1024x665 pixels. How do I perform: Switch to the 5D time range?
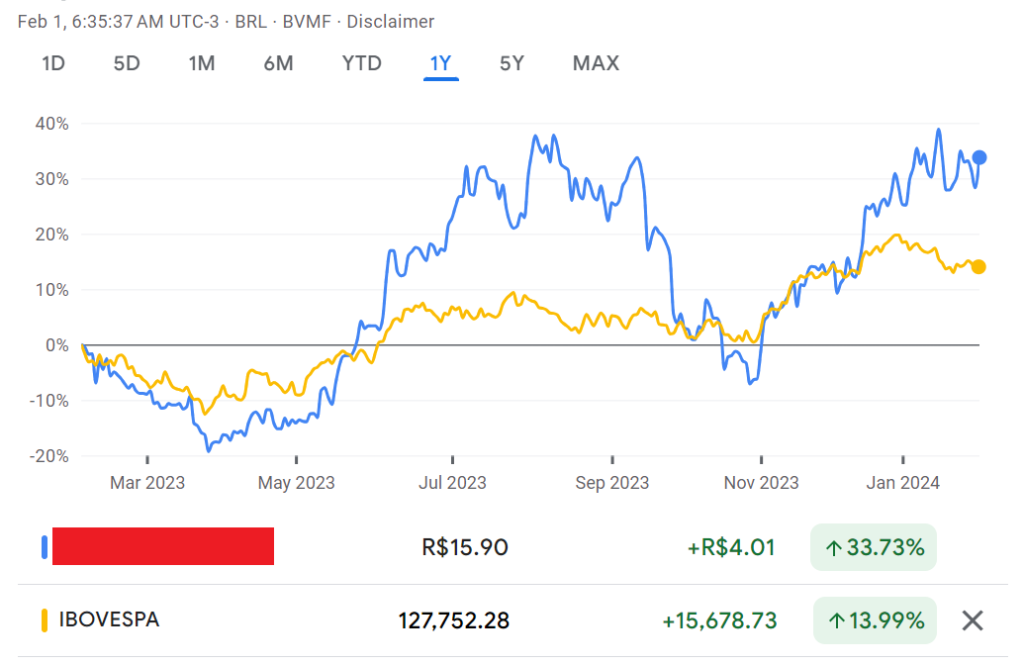[126, 64]
